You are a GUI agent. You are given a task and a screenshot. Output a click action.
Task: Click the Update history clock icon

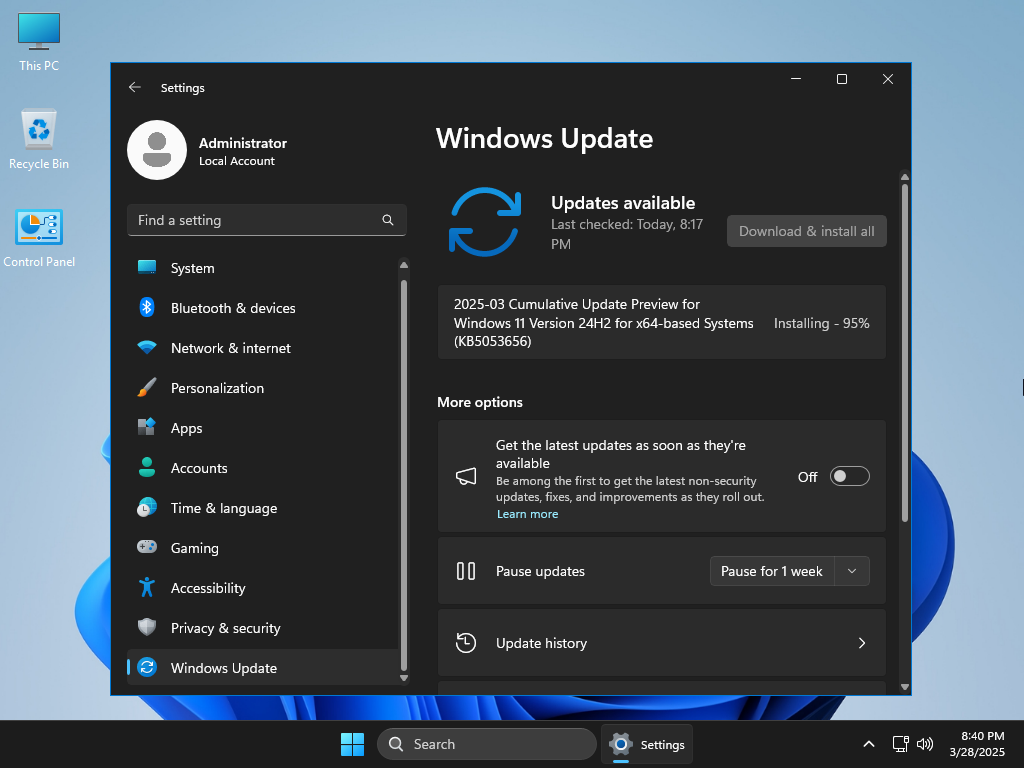point(466,643)
